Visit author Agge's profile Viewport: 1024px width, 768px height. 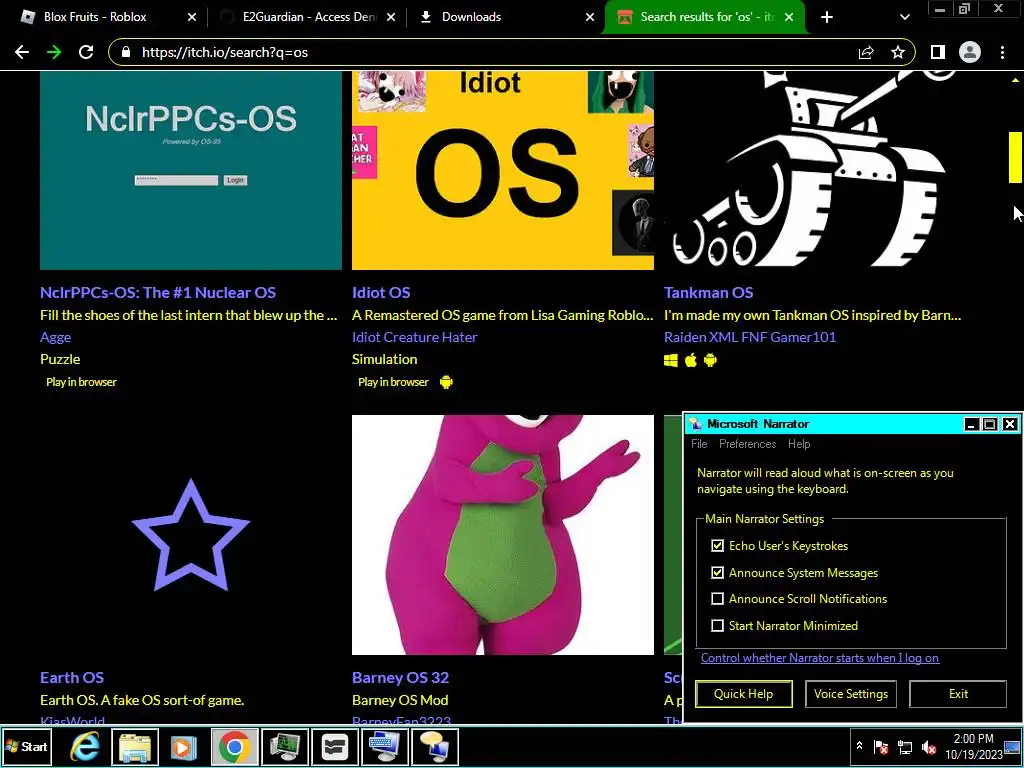pos(56,338)
